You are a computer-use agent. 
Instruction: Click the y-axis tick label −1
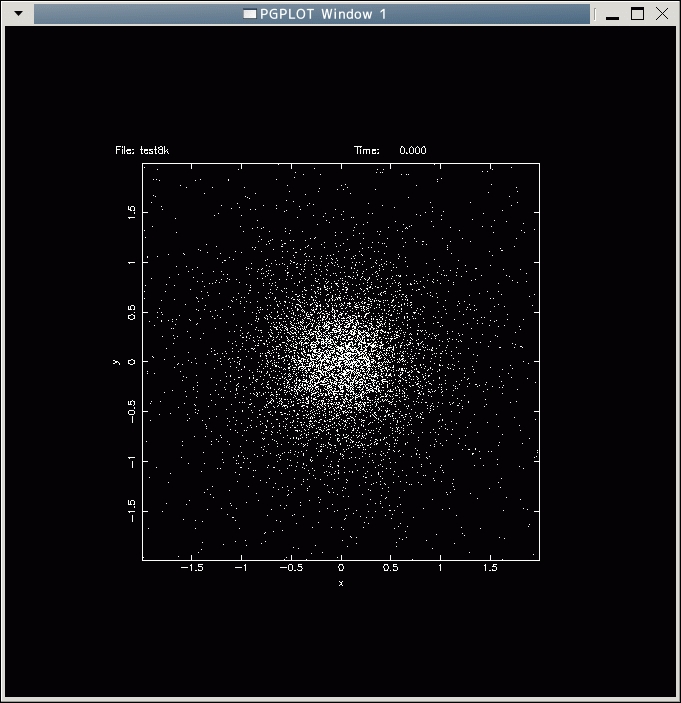point(130,461)
